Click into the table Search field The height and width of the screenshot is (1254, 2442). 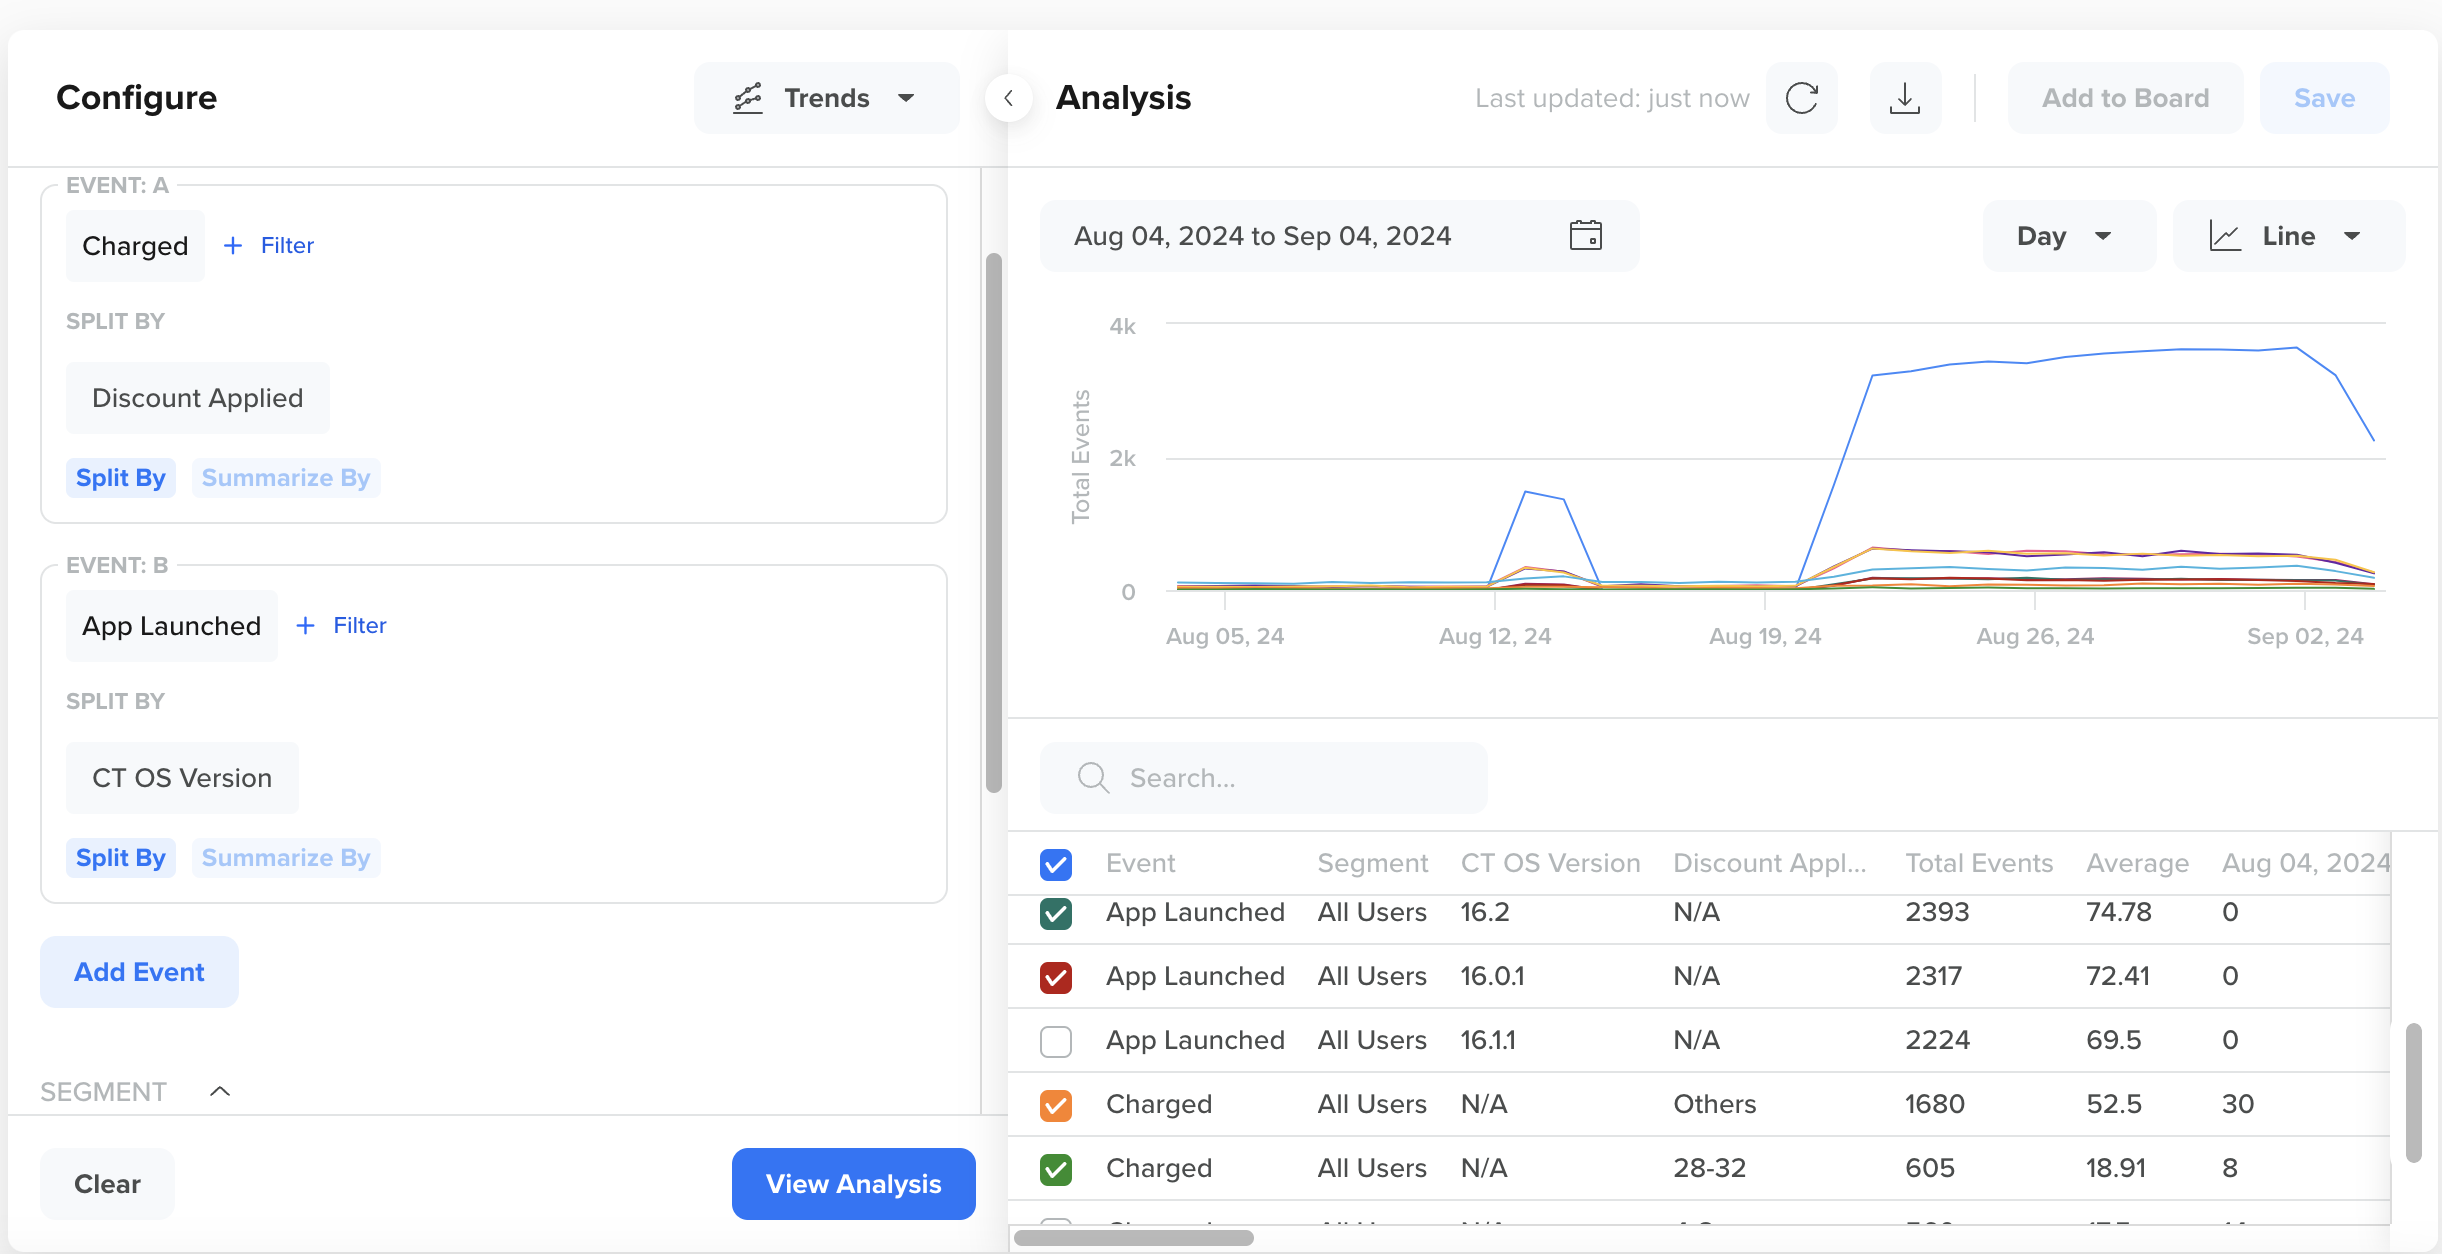click(1290, 778)
